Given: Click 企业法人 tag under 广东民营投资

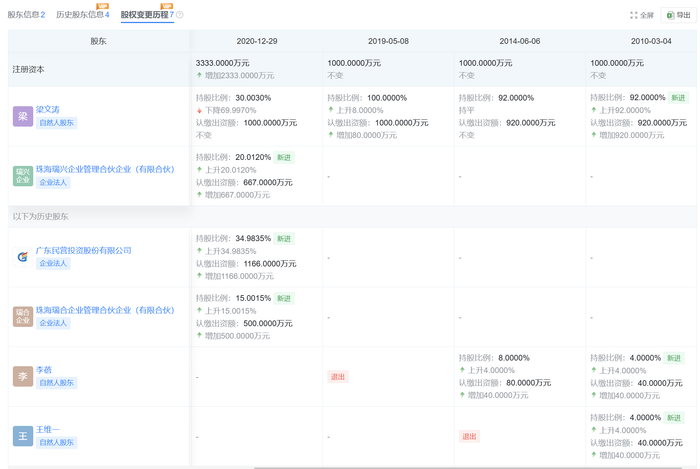Looking at the screenshot, I should (x=53, y=263).
